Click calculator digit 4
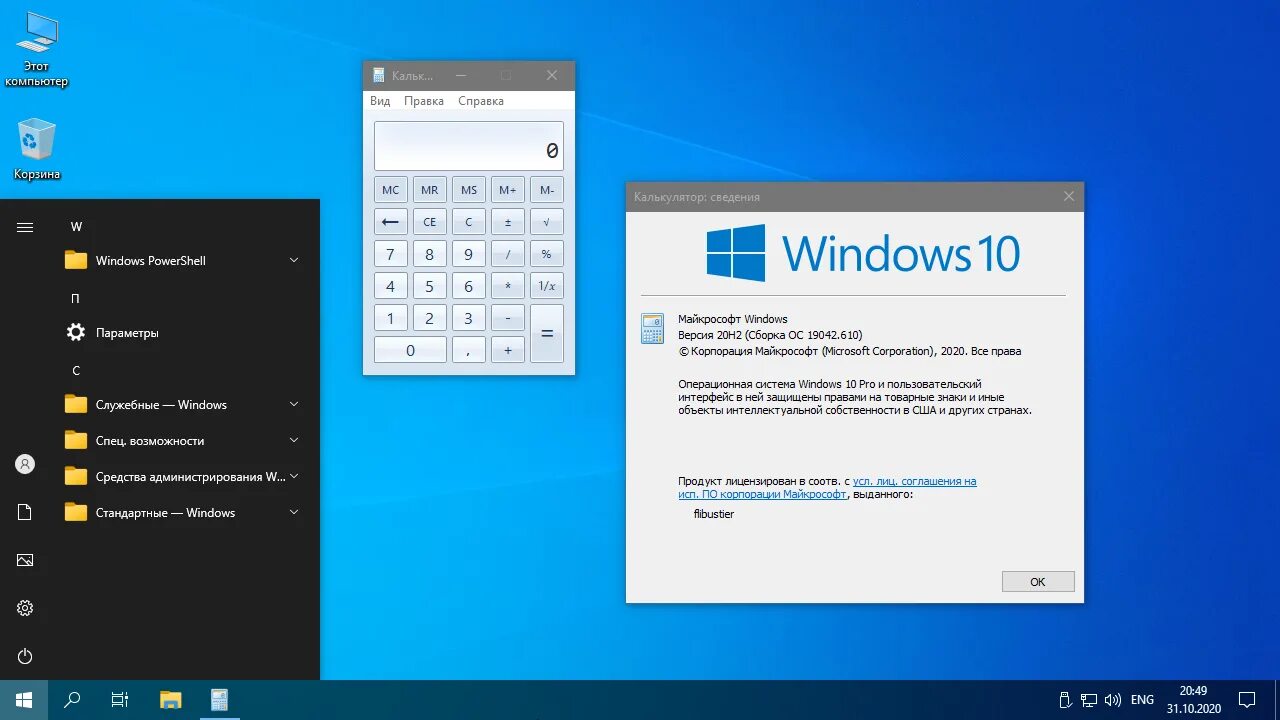 click(x=390, y=286)
